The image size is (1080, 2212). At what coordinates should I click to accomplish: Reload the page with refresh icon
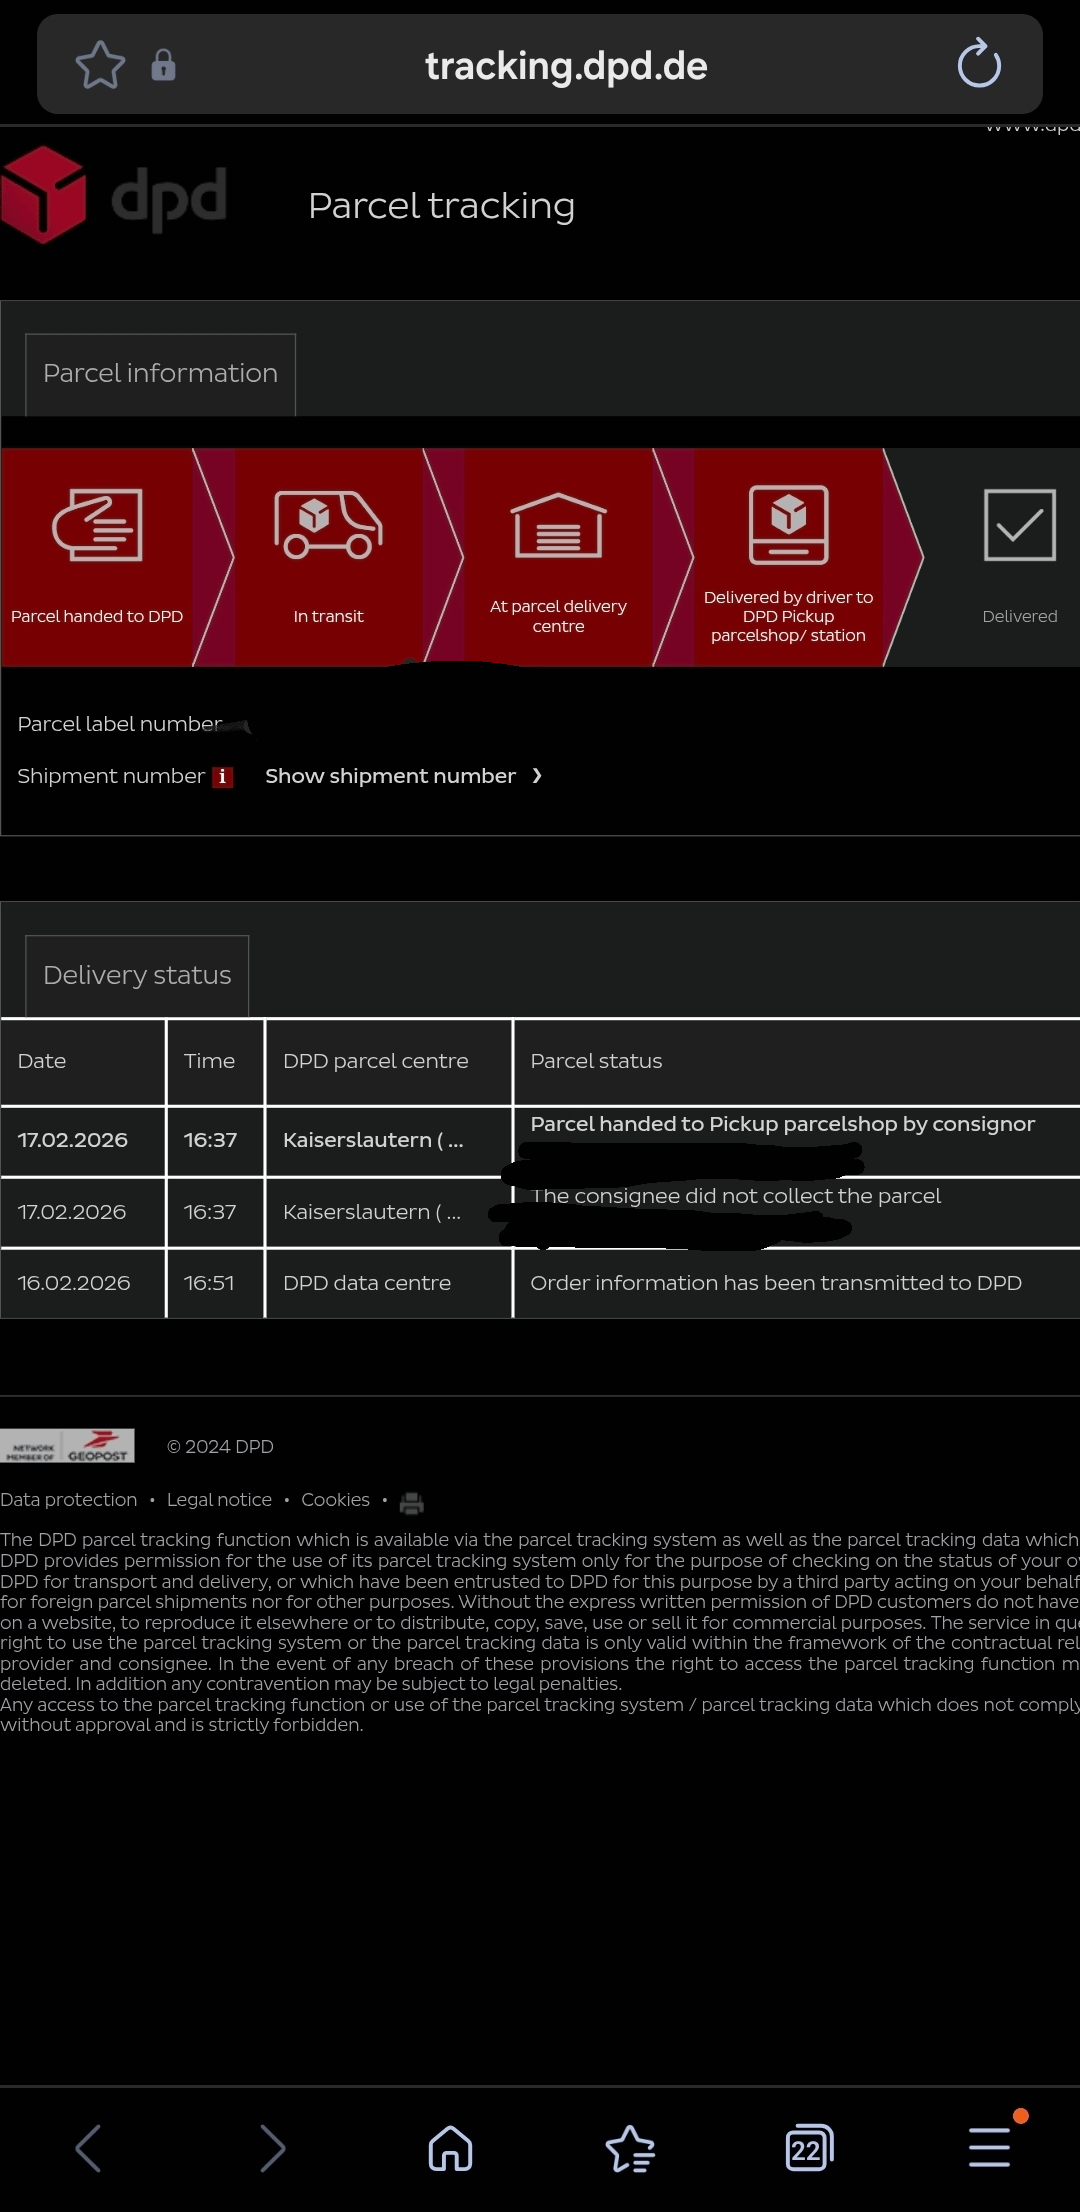[x=978, y=65]
